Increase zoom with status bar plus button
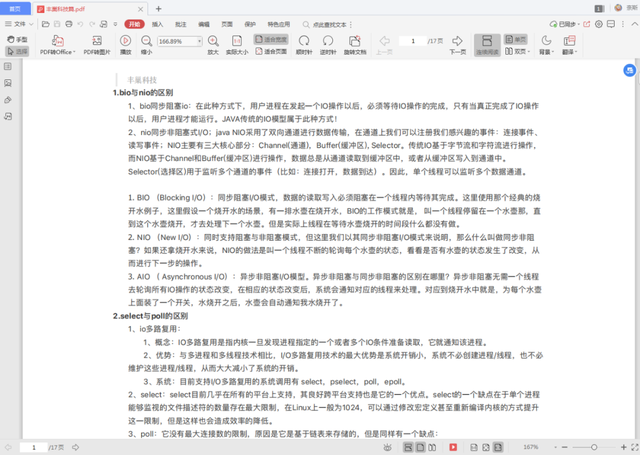The height and width of the screenshot is (455, 640). pos(623,447)
